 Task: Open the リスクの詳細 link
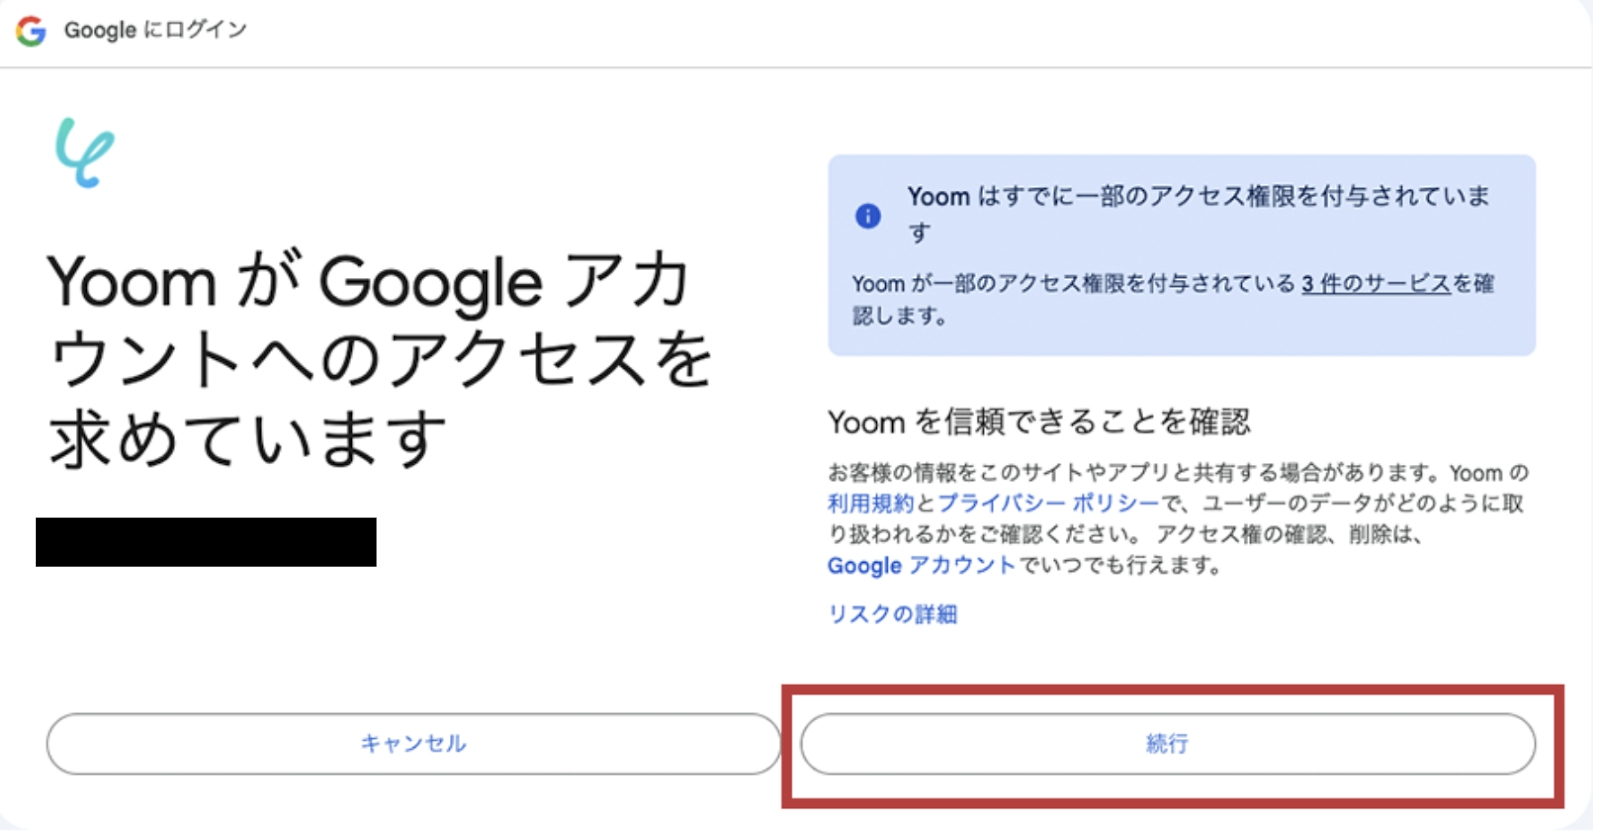(x=892, y=614)
